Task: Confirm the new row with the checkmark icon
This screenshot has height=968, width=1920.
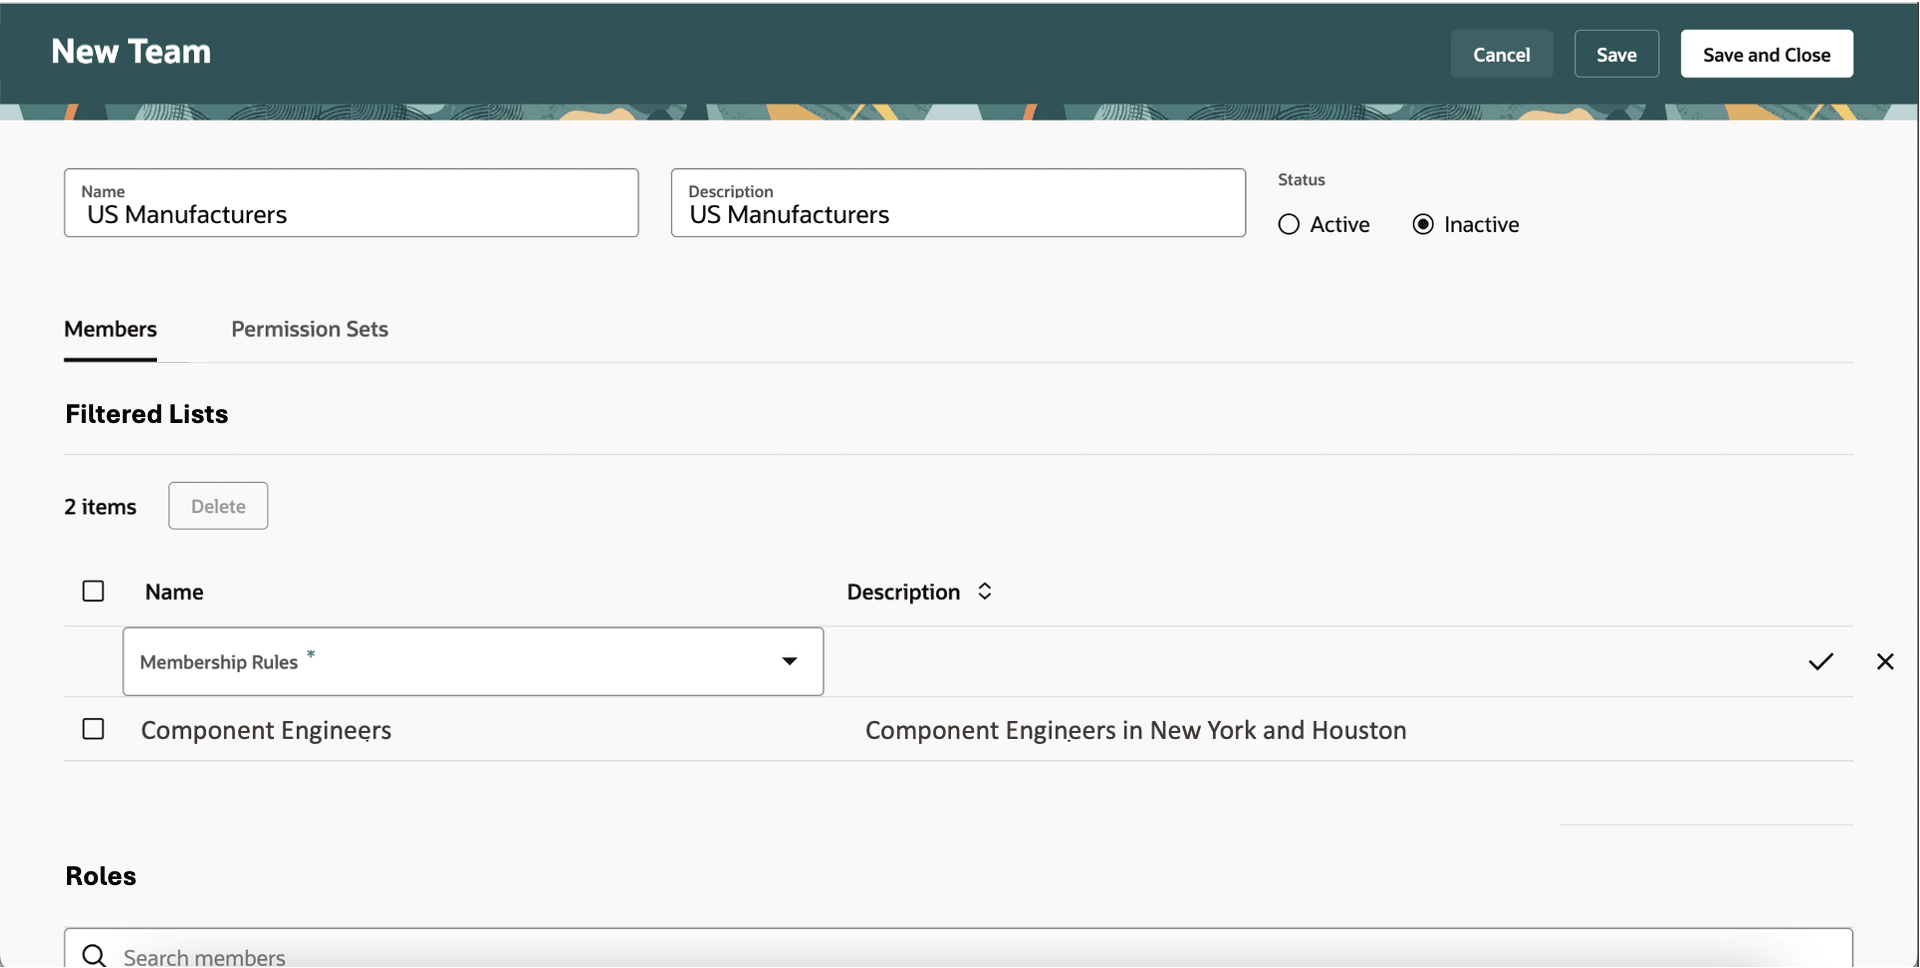Action: coord(1820,661)
